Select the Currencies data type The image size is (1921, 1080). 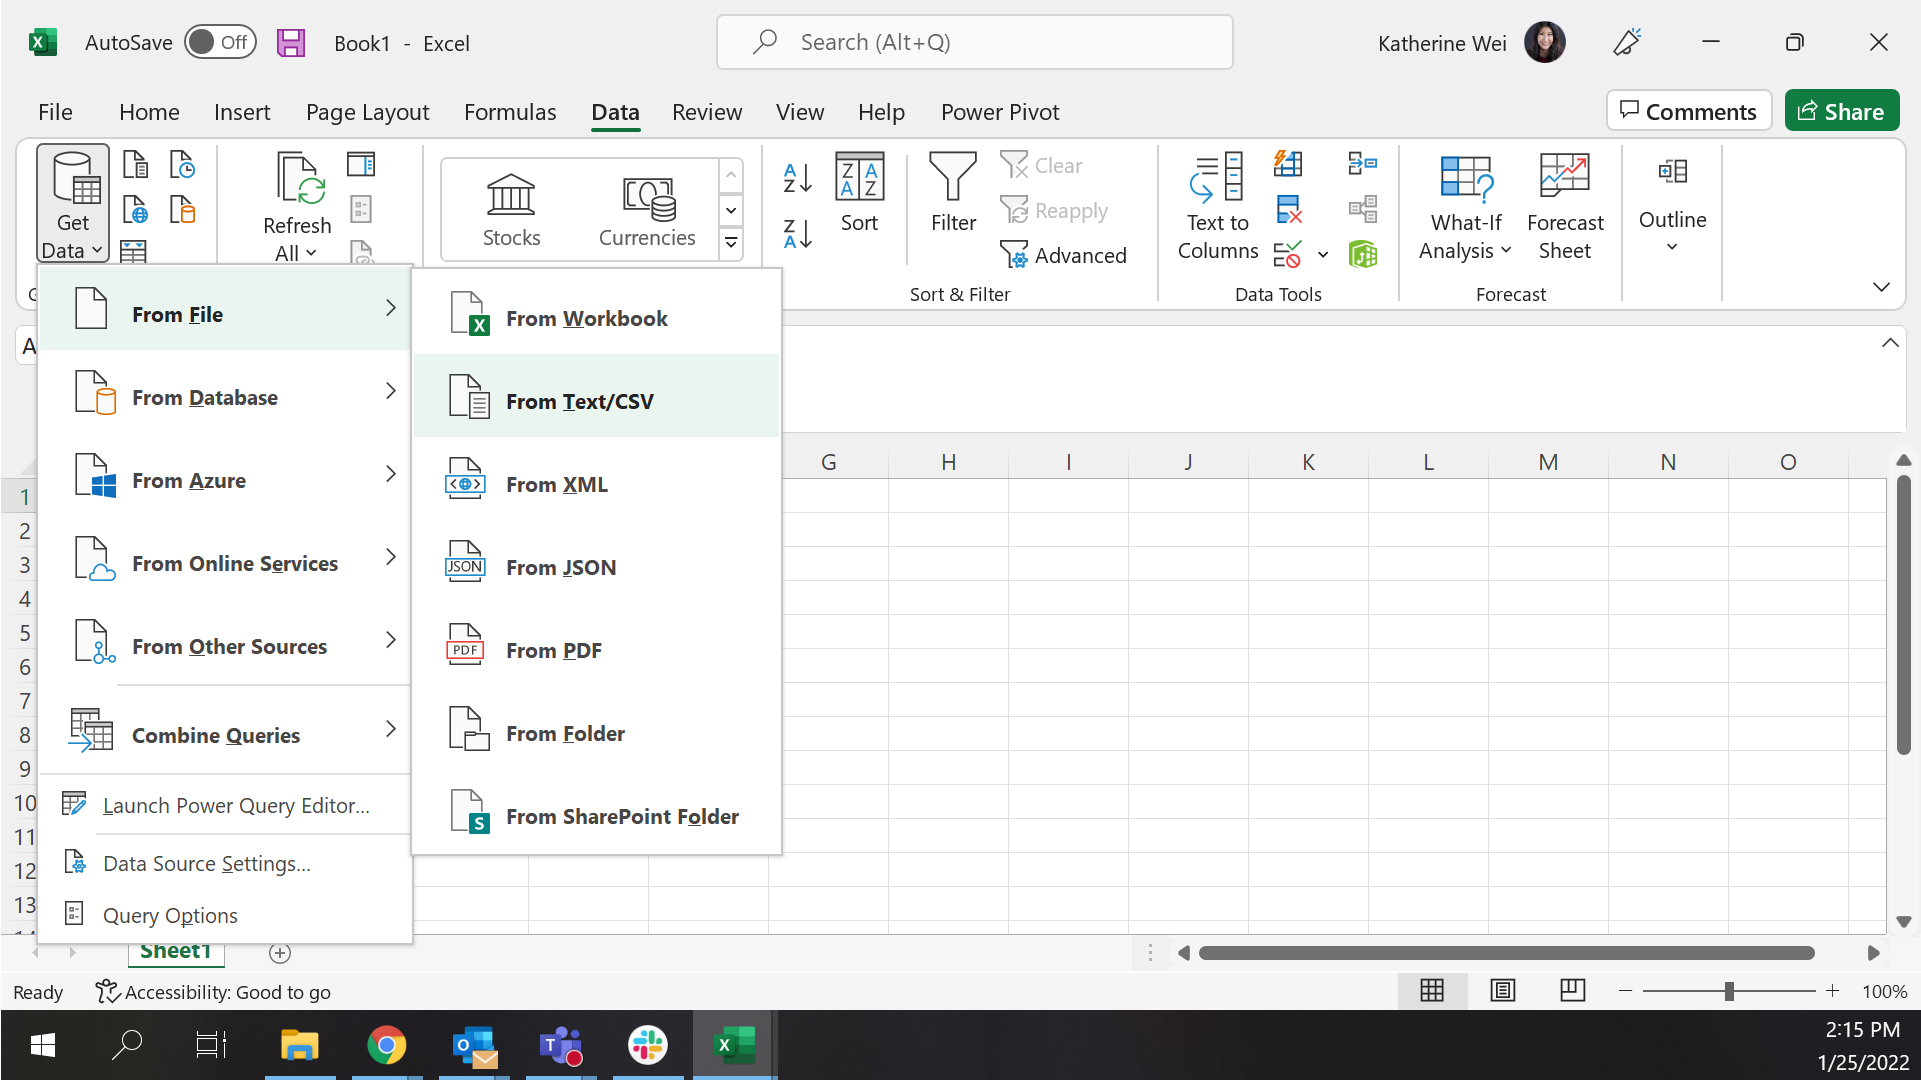point(647,209)
